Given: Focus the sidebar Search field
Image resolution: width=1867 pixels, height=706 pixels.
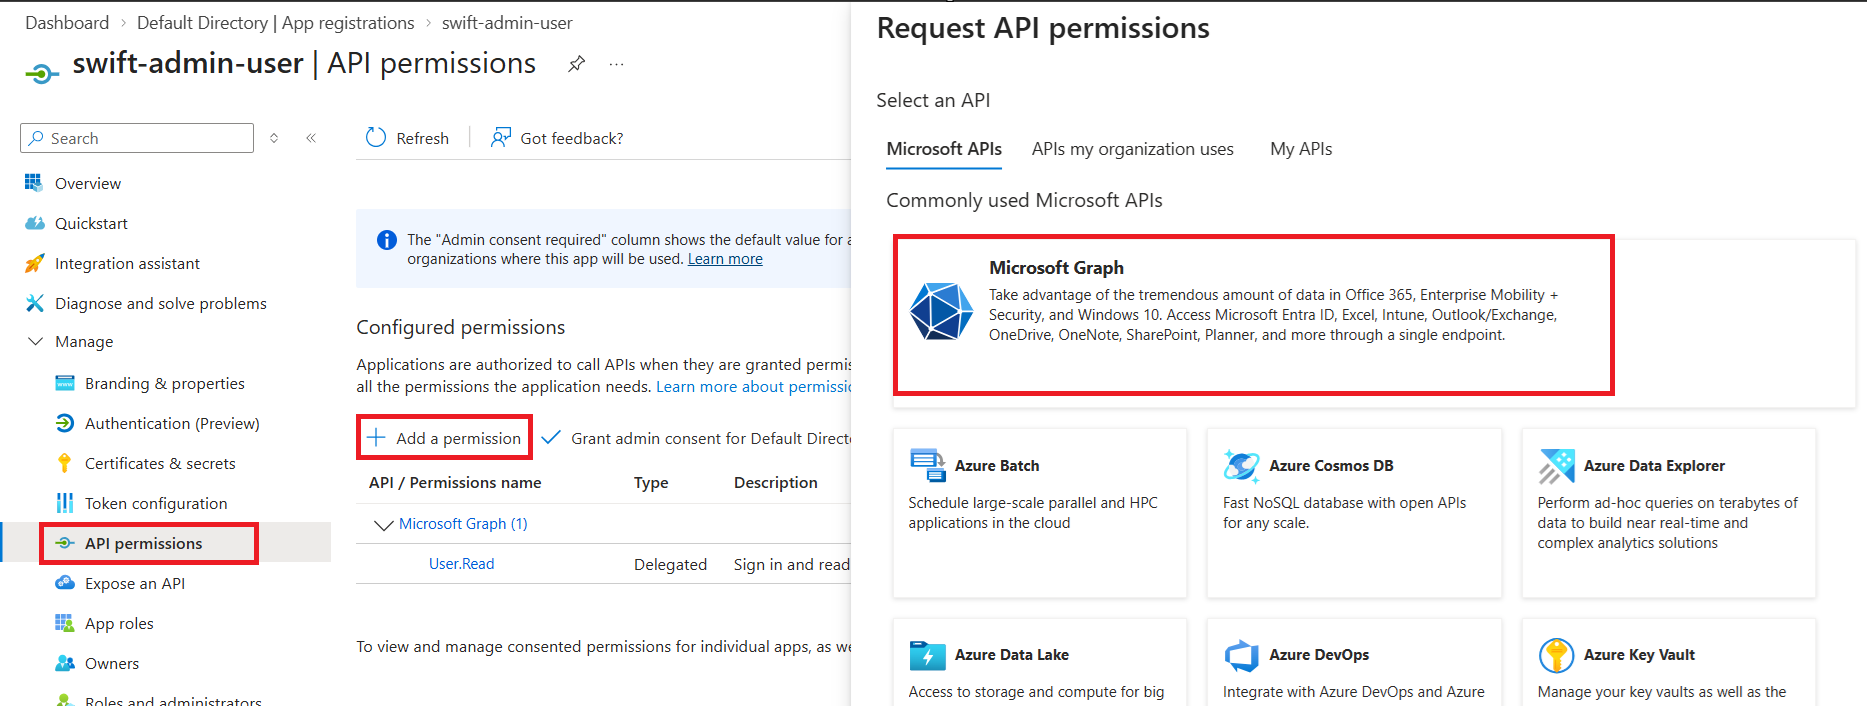Looking at the screenshot, I should pyautogui.click(x=137, y=138).
